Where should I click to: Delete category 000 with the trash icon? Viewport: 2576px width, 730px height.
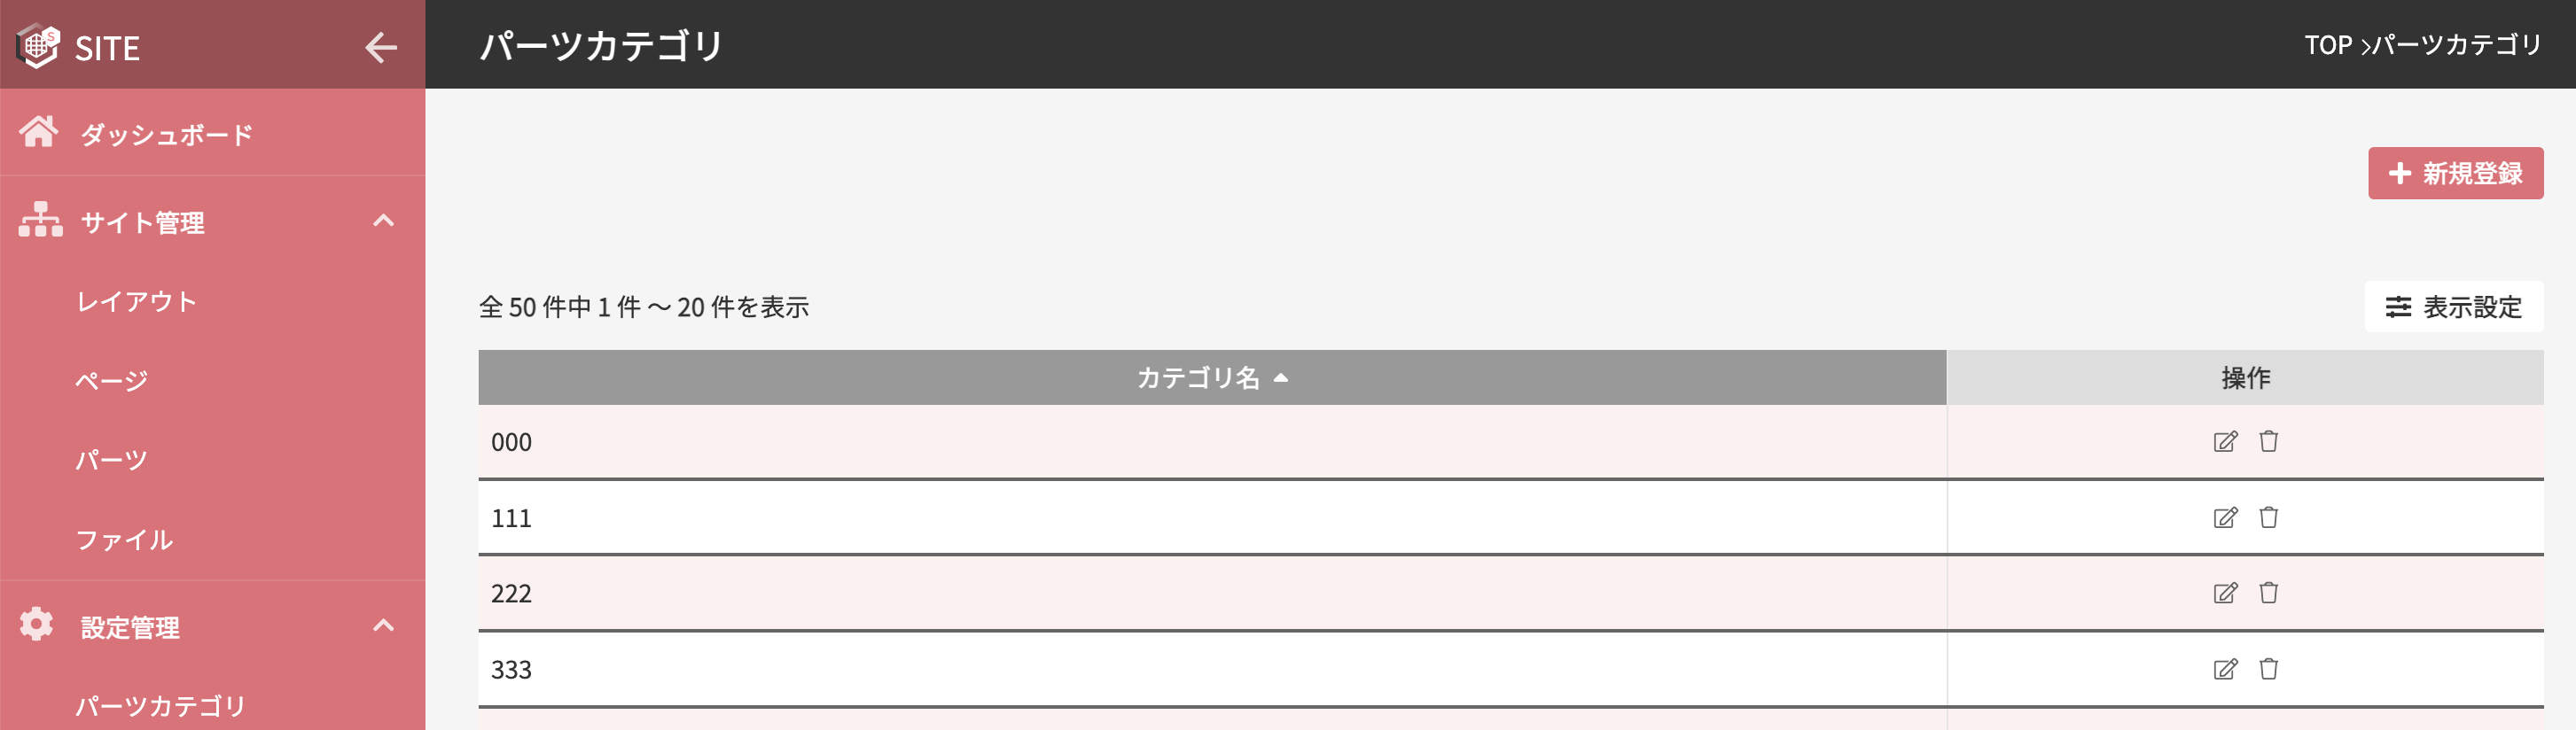[2268, 441]
